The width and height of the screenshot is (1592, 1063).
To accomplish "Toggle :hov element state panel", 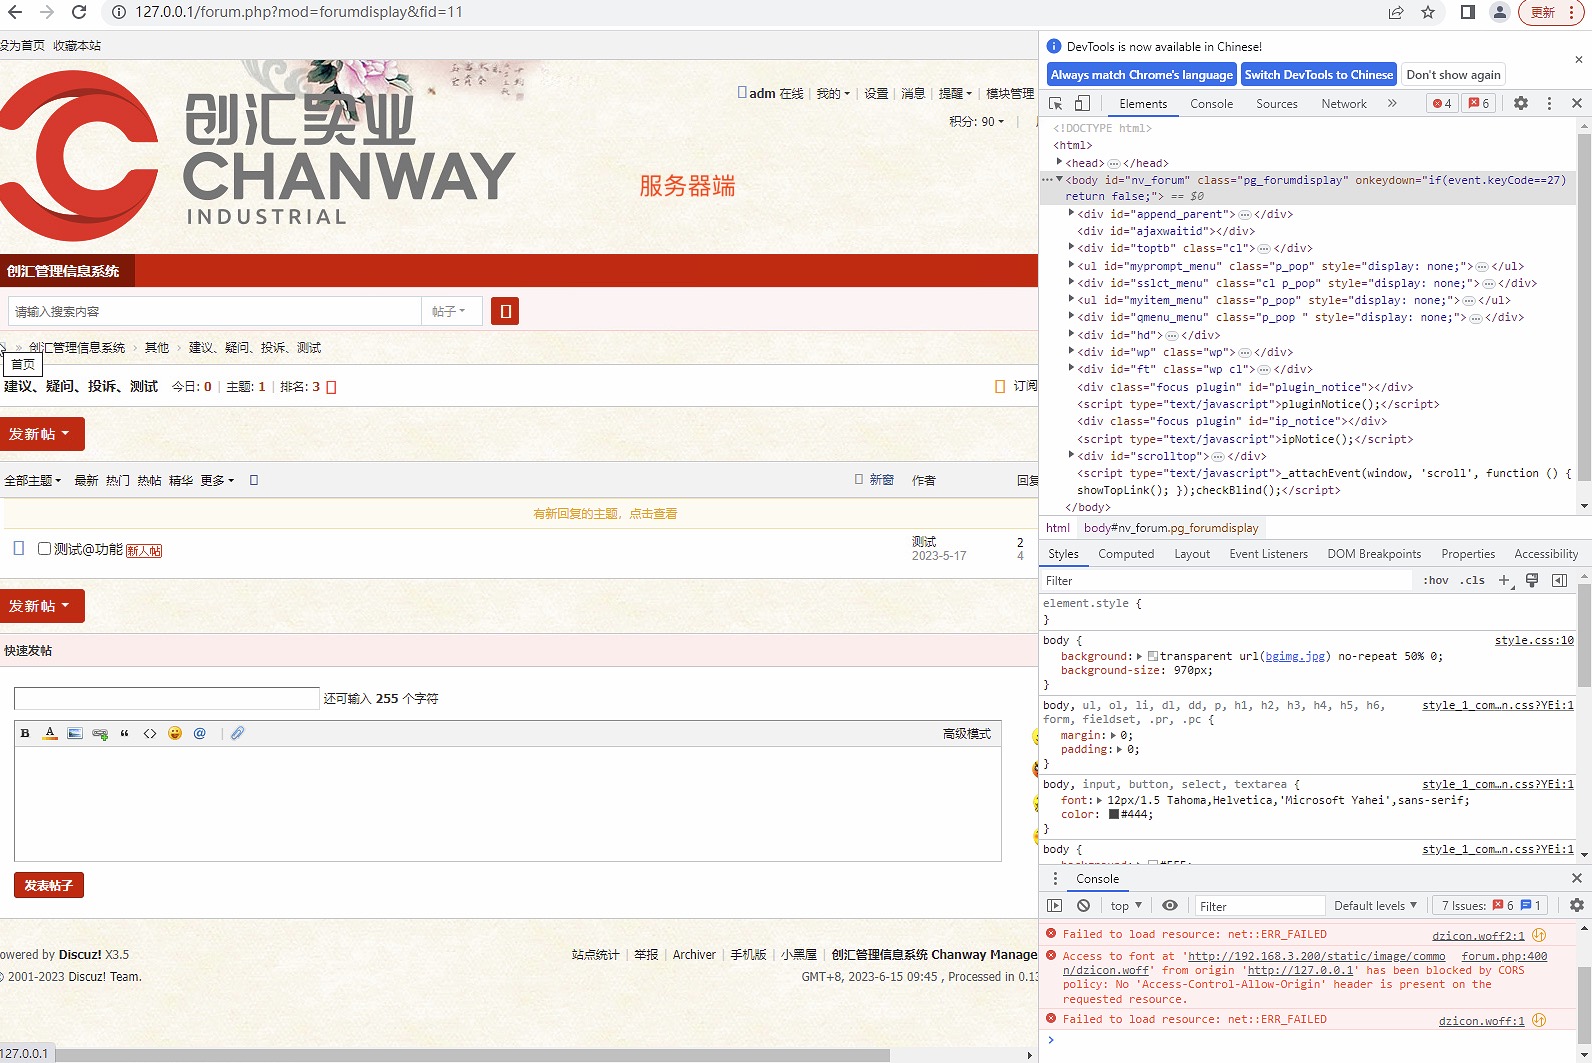I will [x=1436, y=580].
